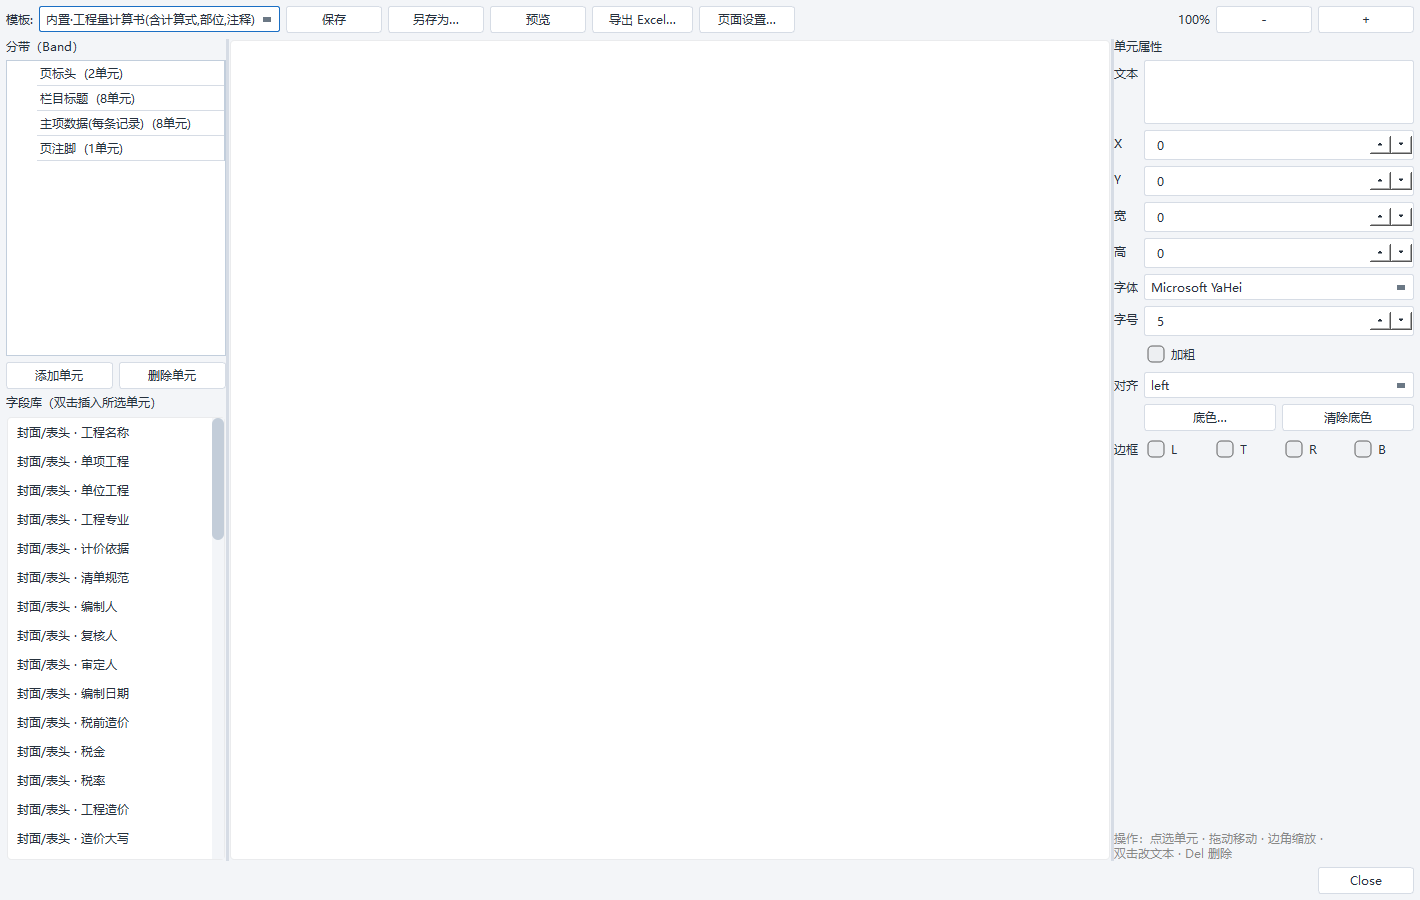The width and height of the screenshot is (1420, 900).
Task: Increase the 字号 font size with up arrow
Action: pyautogui.click(x=1380, y=321)
